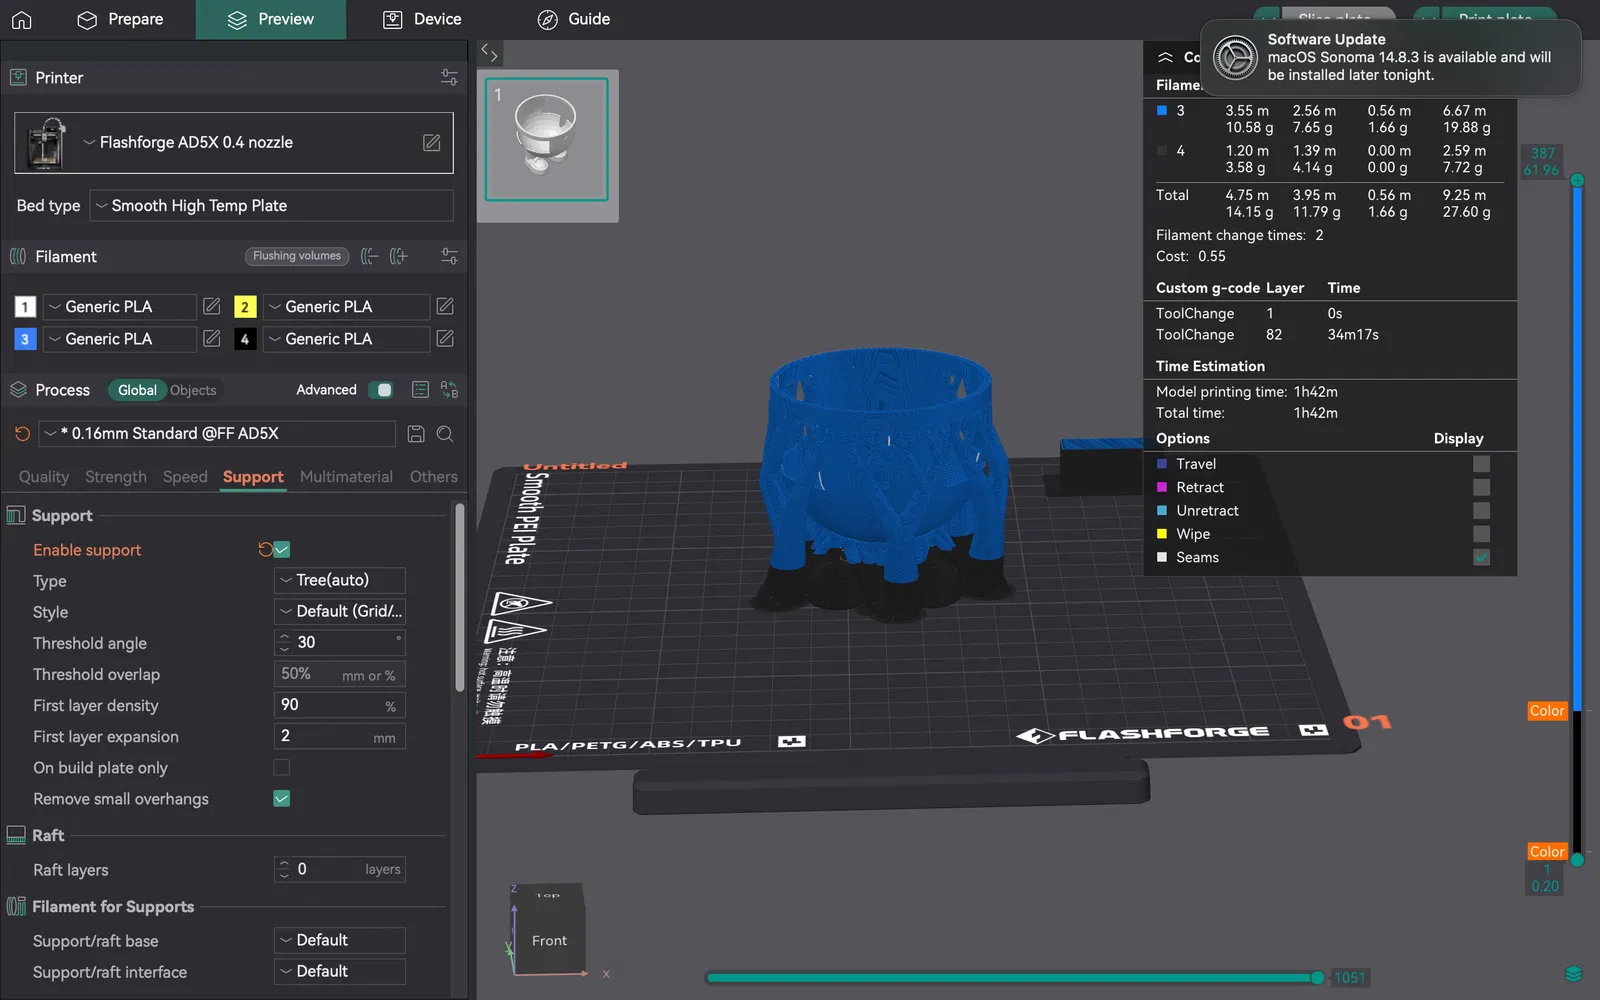Screen dimensions: 1600x1000
Task: Switch to the Device tab
Action: pyautogui.click(x=422, y=19)
